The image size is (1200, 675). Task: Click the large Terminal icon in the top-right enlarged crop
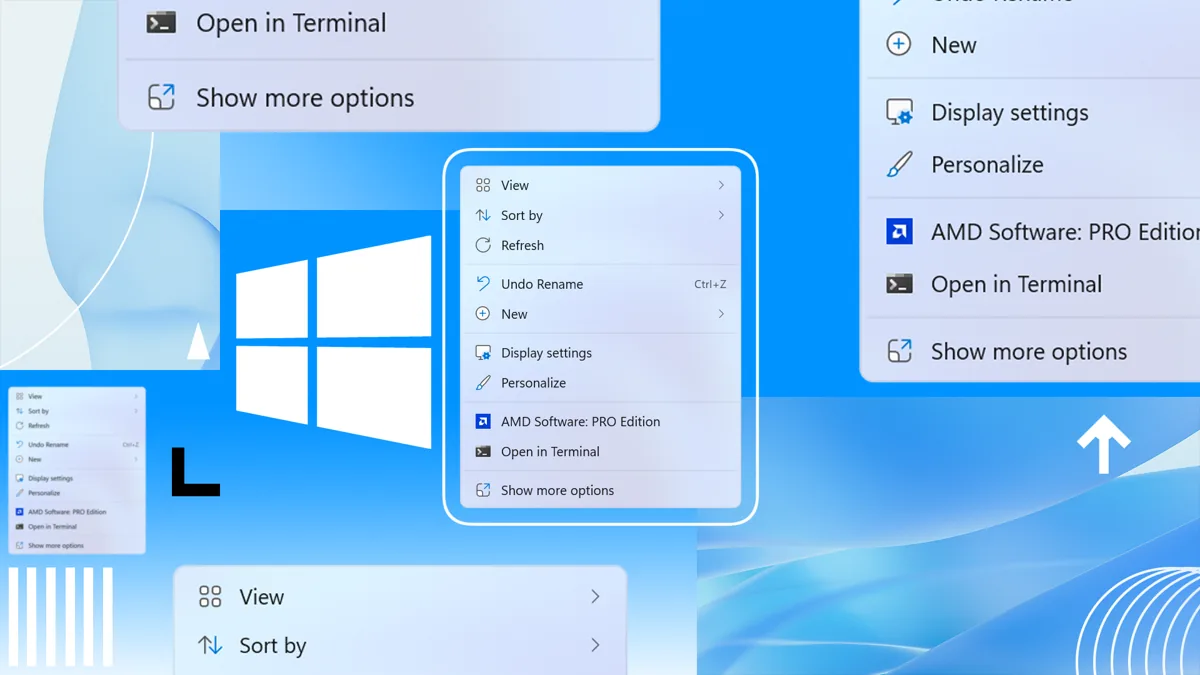(x=899, y=284)
